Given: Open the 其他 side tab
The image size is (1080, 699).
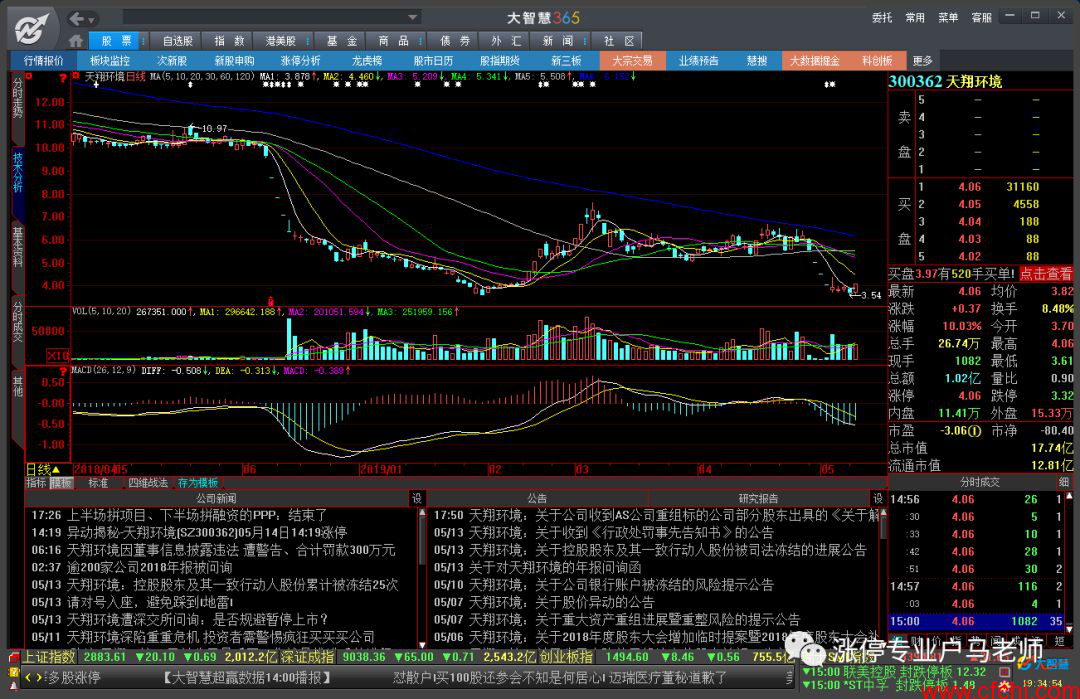Looking at the screenshot, I should pyautogui.click(x=17, y=386).
